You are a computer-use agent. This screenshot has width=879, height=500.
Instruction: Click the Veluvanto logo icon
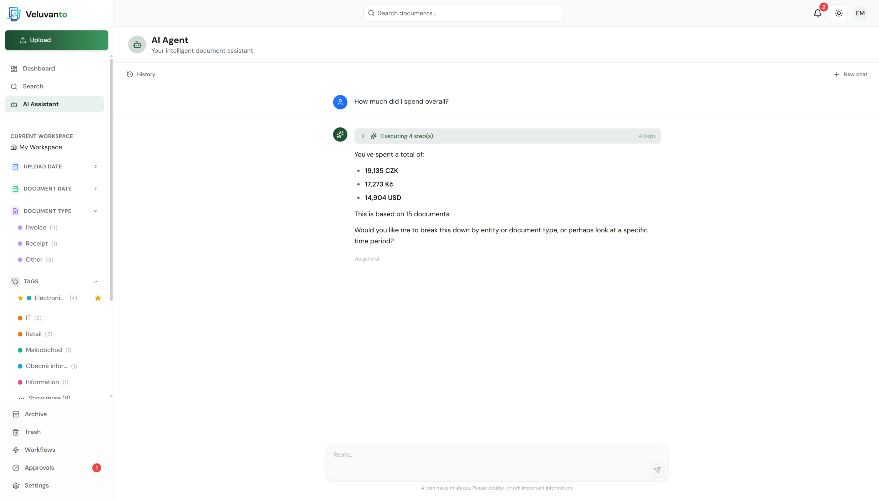[x=13, y=14]
